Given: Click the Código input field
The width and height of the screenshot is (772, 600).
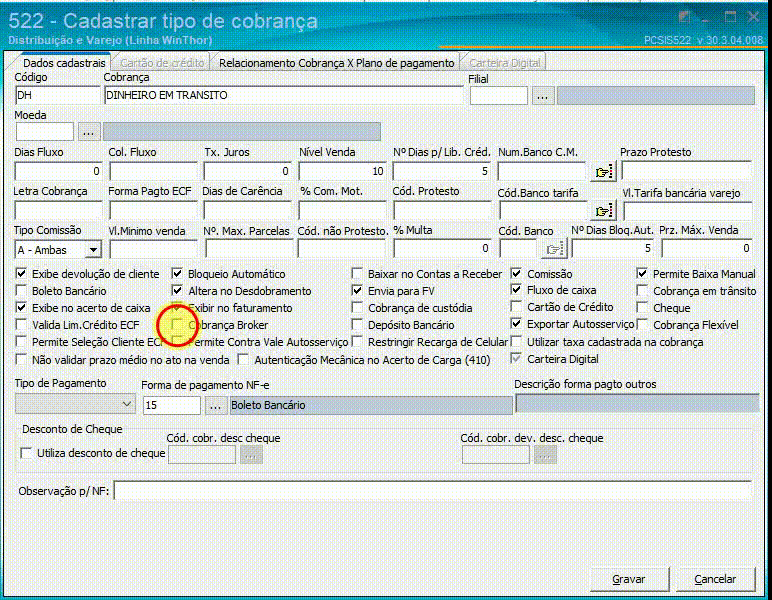Looking at the screenshot, I should click(58, 95).
